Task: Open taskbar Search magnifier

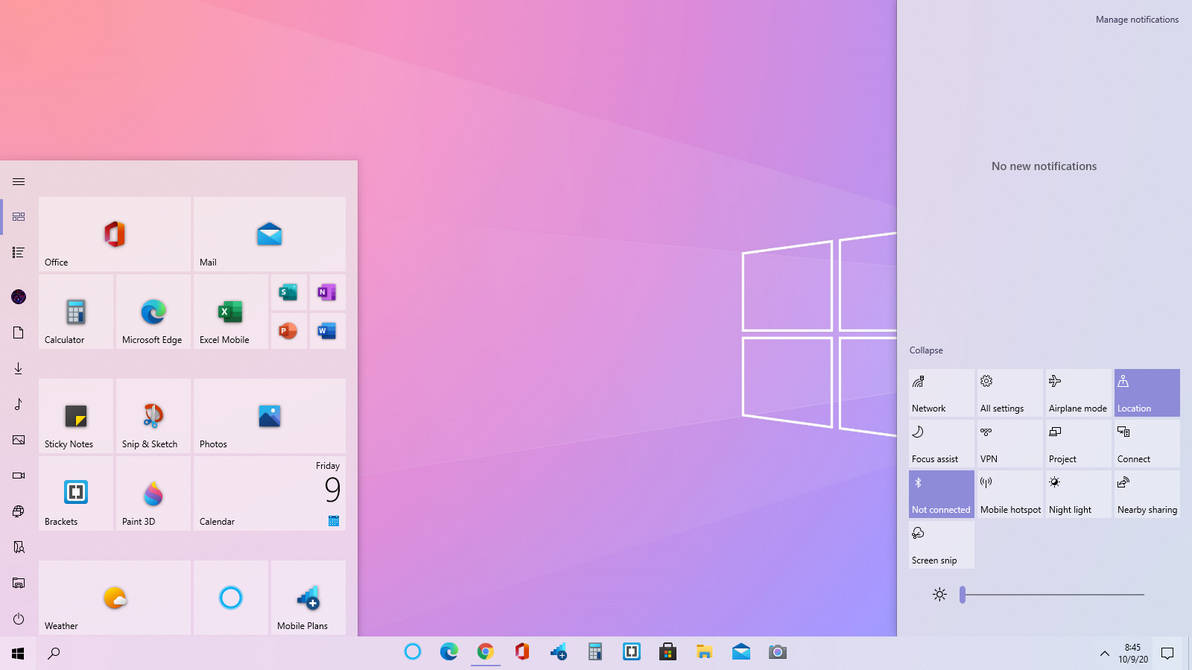Action: (54, 653)
